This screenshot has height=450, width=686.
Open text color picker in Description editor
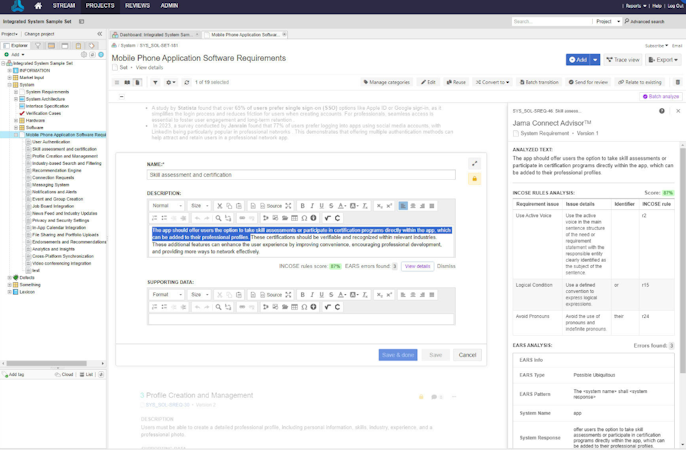(x=342, y=206)
